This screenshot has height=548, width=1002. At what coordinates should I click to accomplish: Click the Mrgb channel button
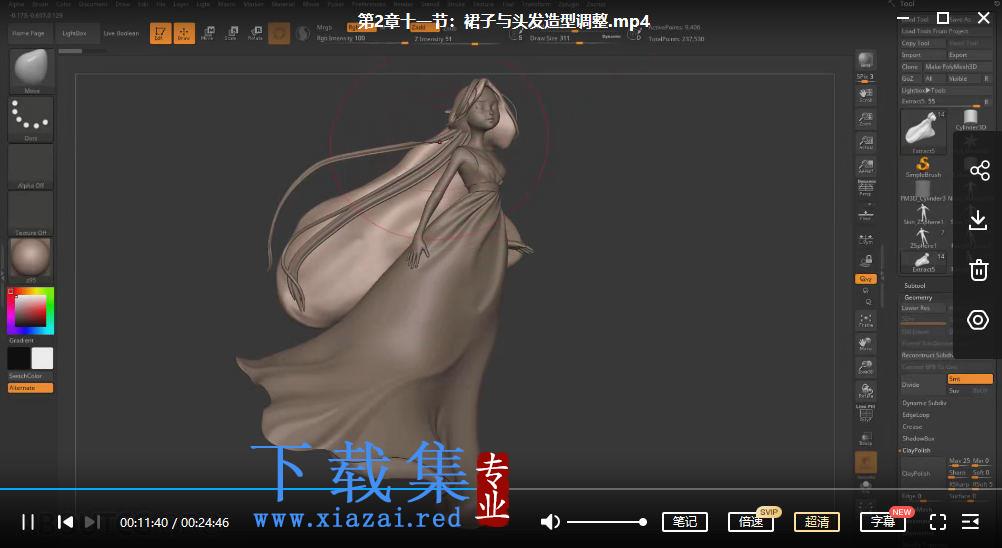(x=325, y=27)
